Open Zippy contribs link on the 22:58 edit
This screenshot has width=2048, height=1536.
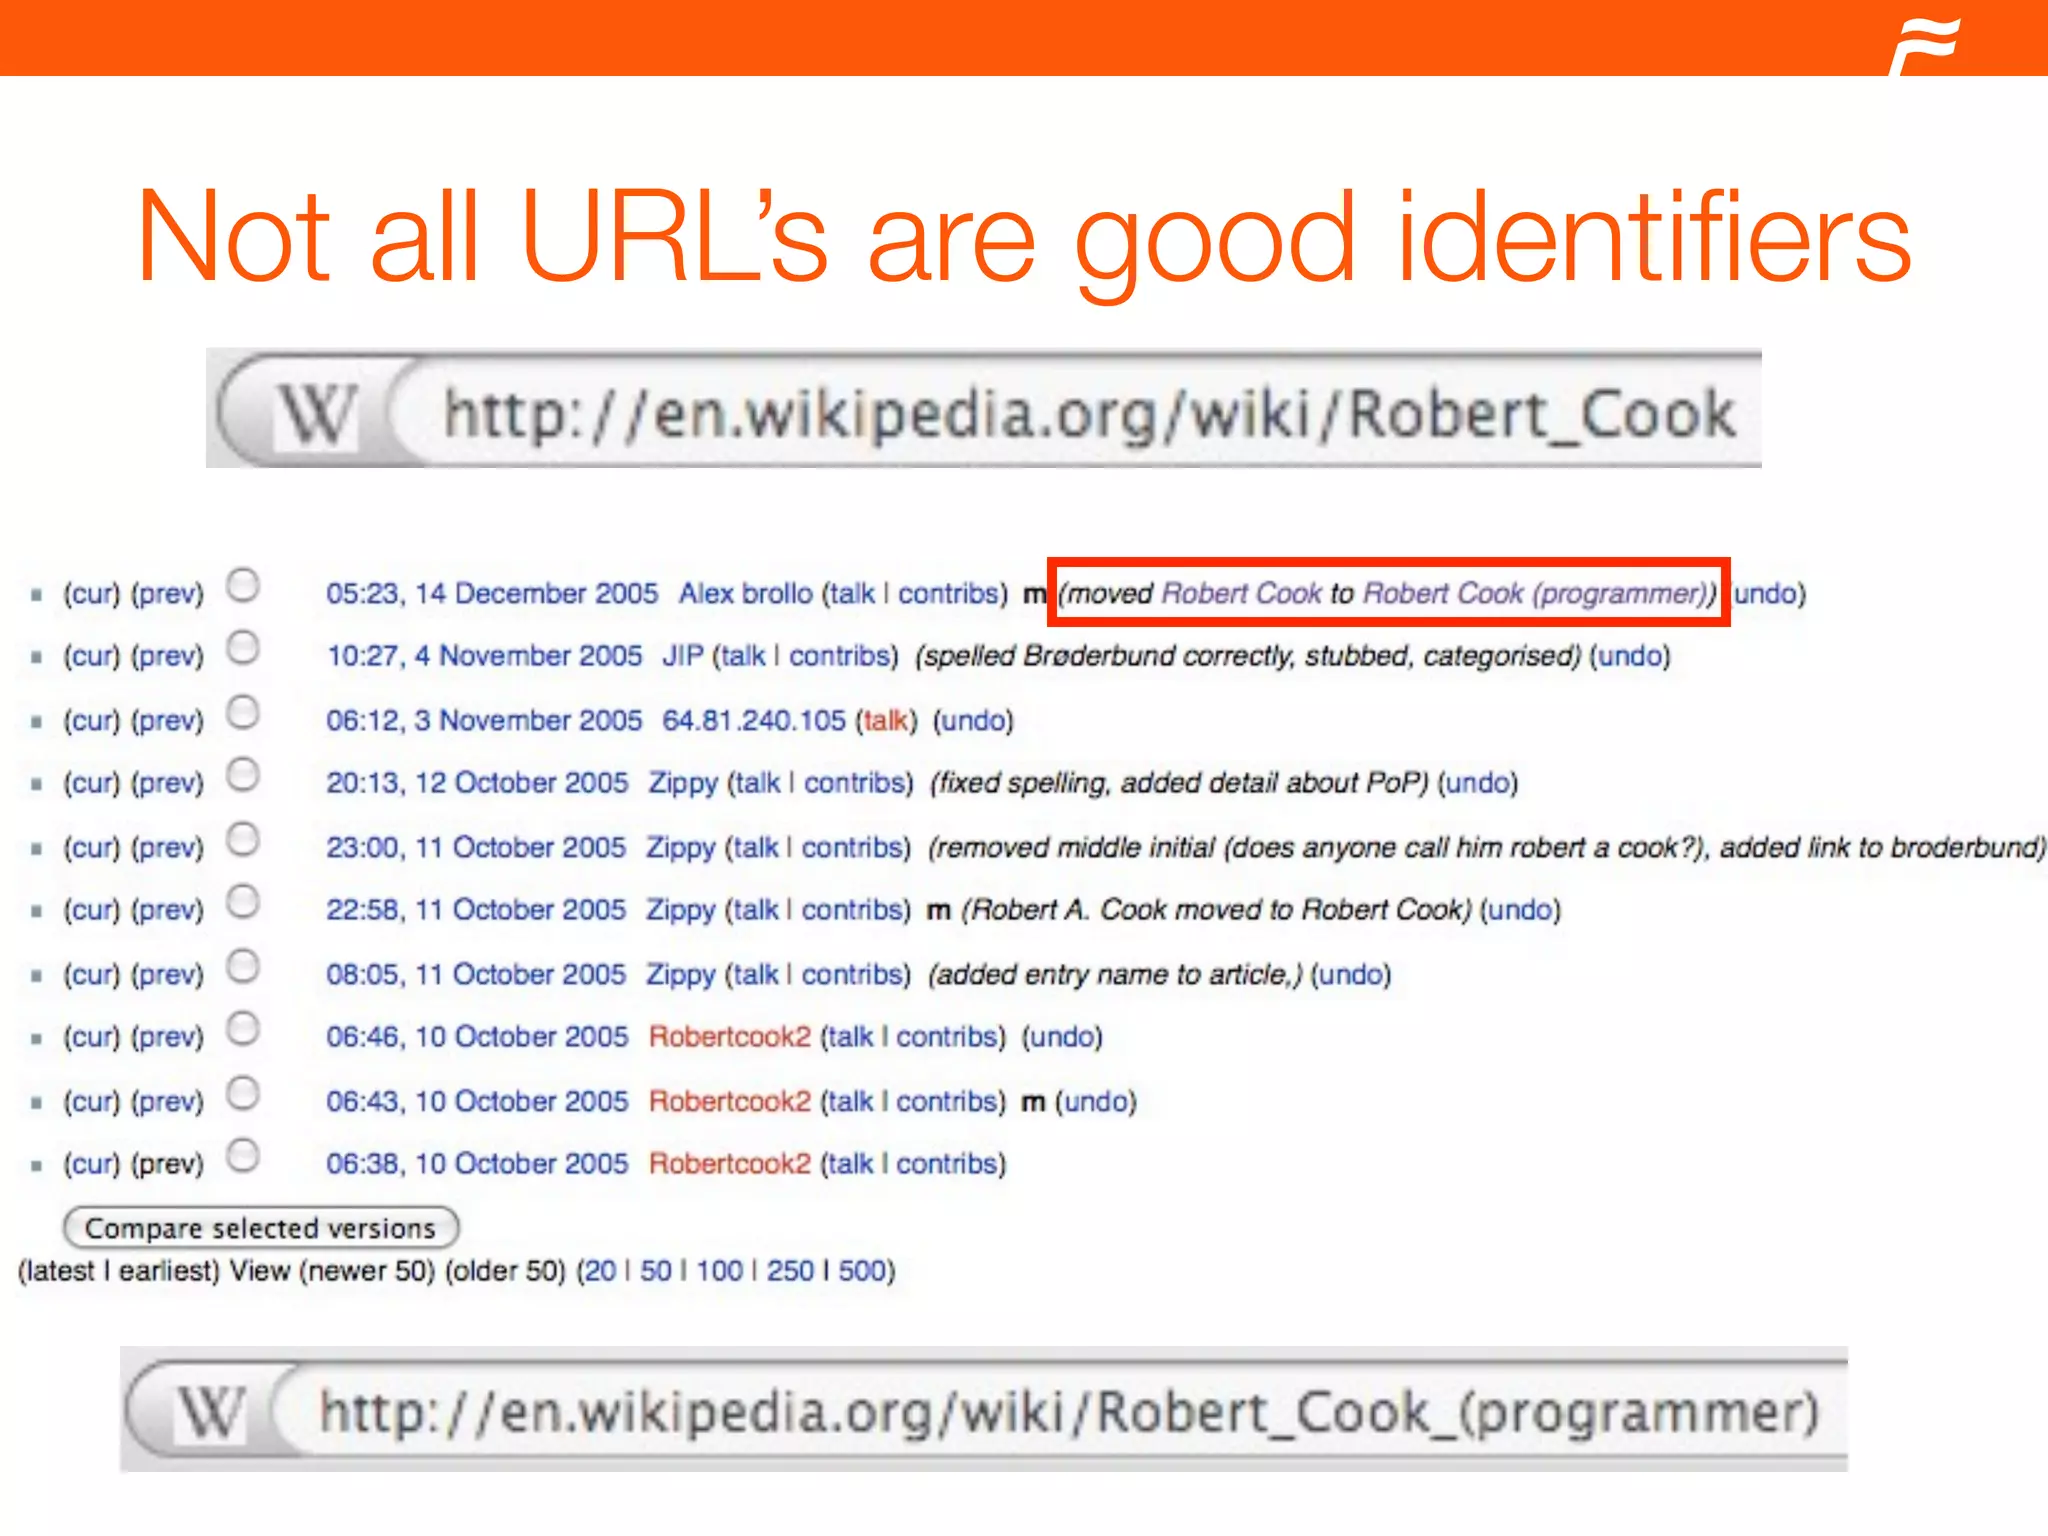tap(854, 910)
